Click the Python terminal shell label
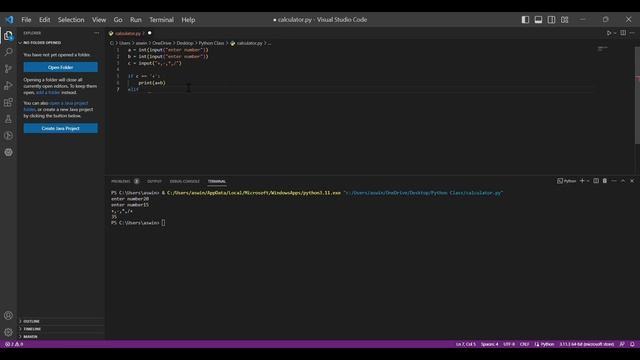Image resolution: width=640 pixels, height=360 pixels. (567, 181)
